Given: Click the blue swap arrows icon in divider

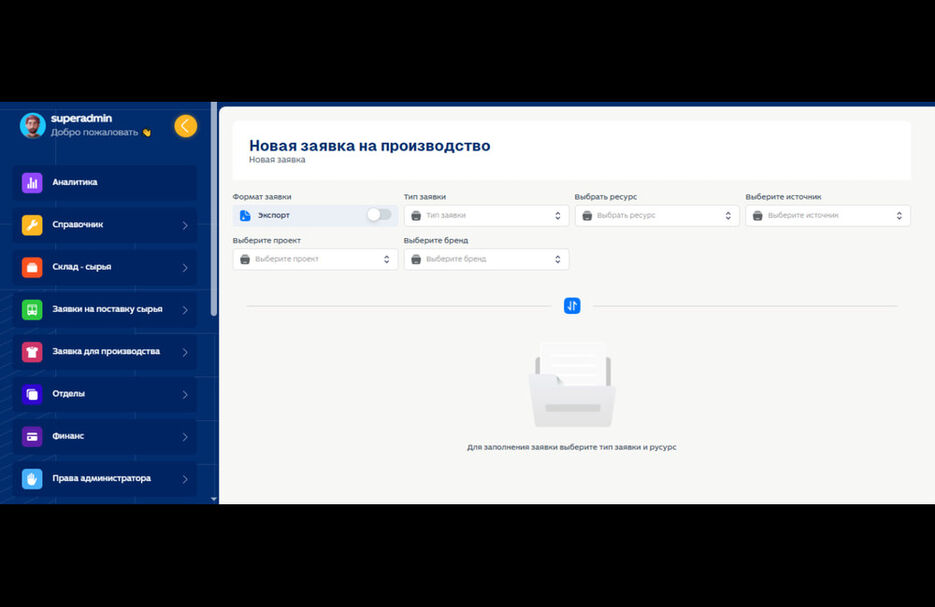Looking at the screenshot, I should 572,306.
